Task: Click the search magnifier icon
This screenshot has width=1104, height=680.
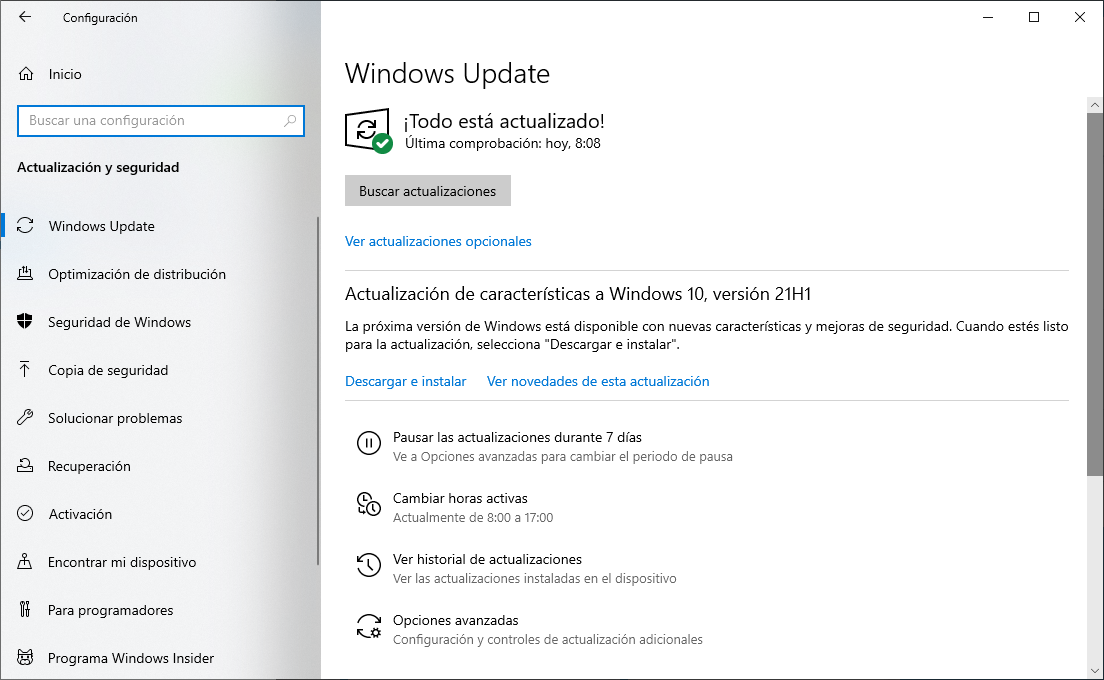Action: (x=290, y=120)
